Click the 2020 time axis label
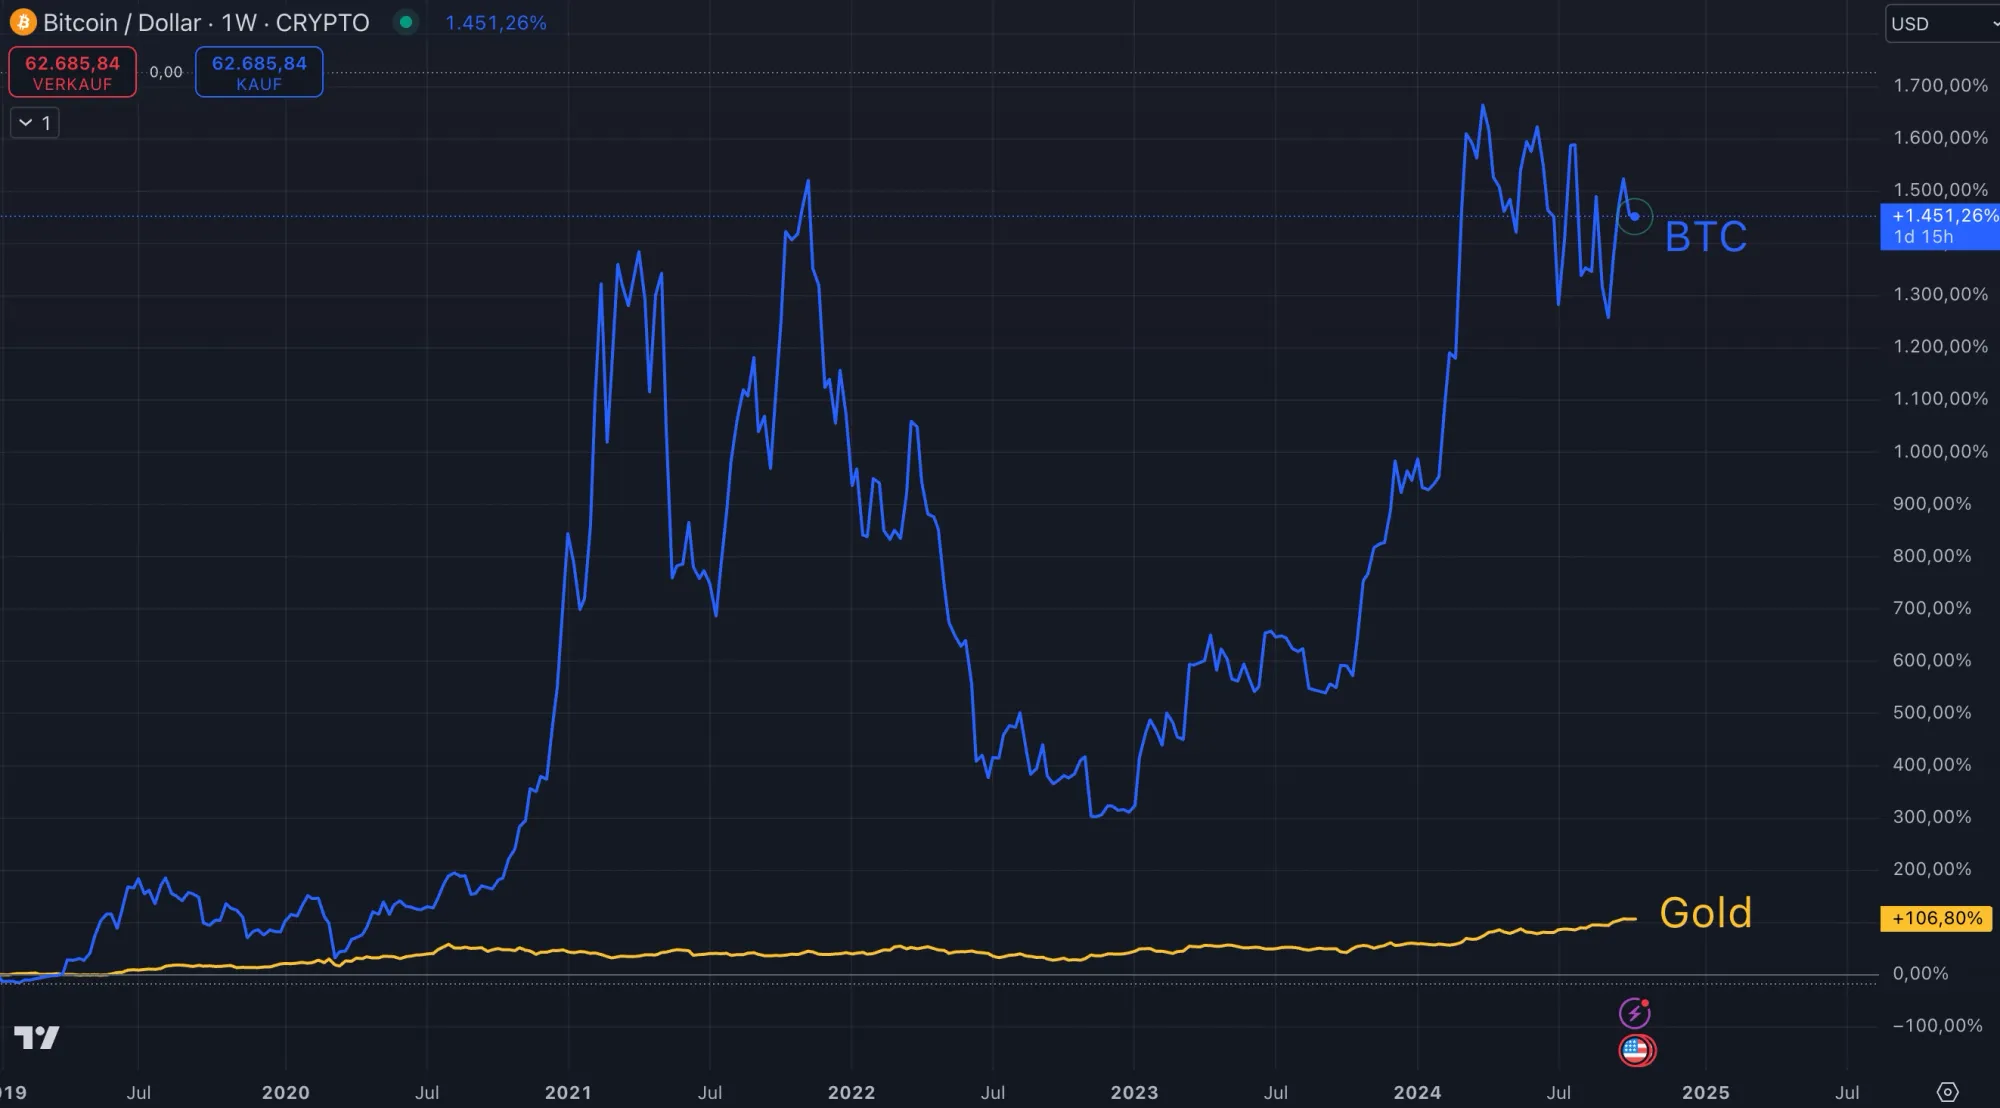This screenshot has width=2000, height=1108. 285,1093
